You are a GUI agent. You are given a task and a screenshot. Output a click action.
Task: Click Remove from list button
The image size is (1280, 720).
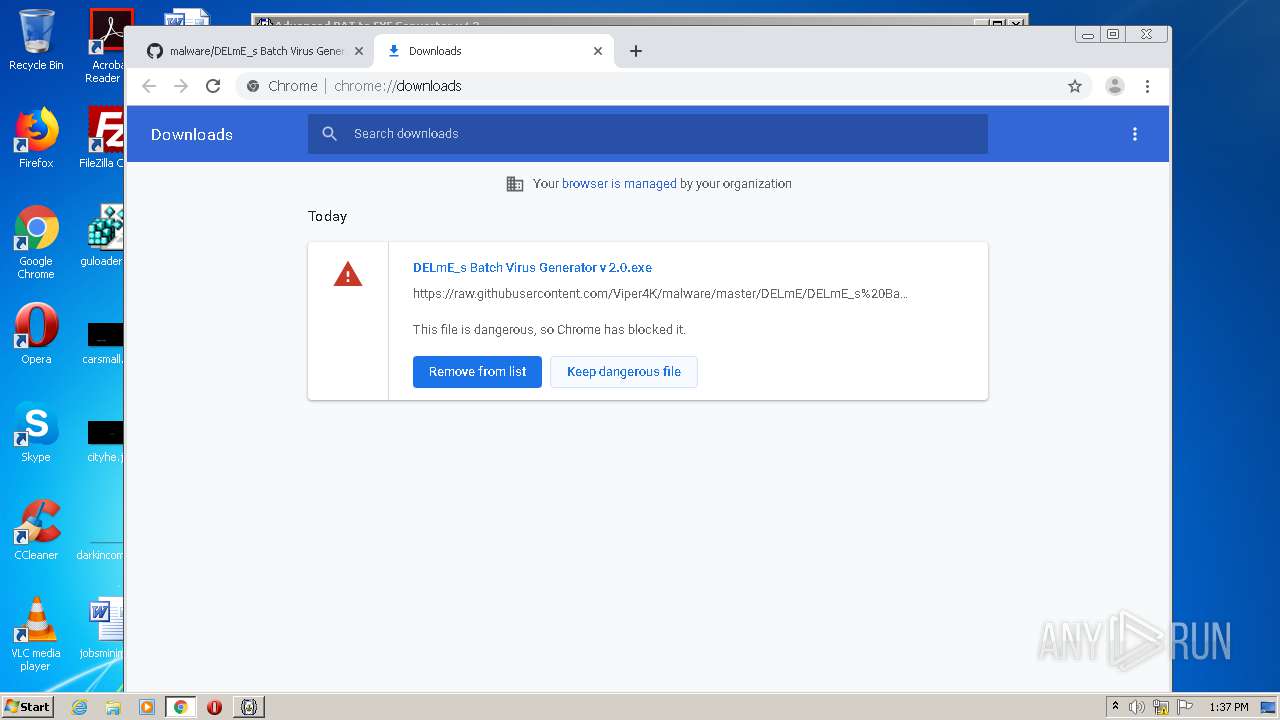[477, 372]
